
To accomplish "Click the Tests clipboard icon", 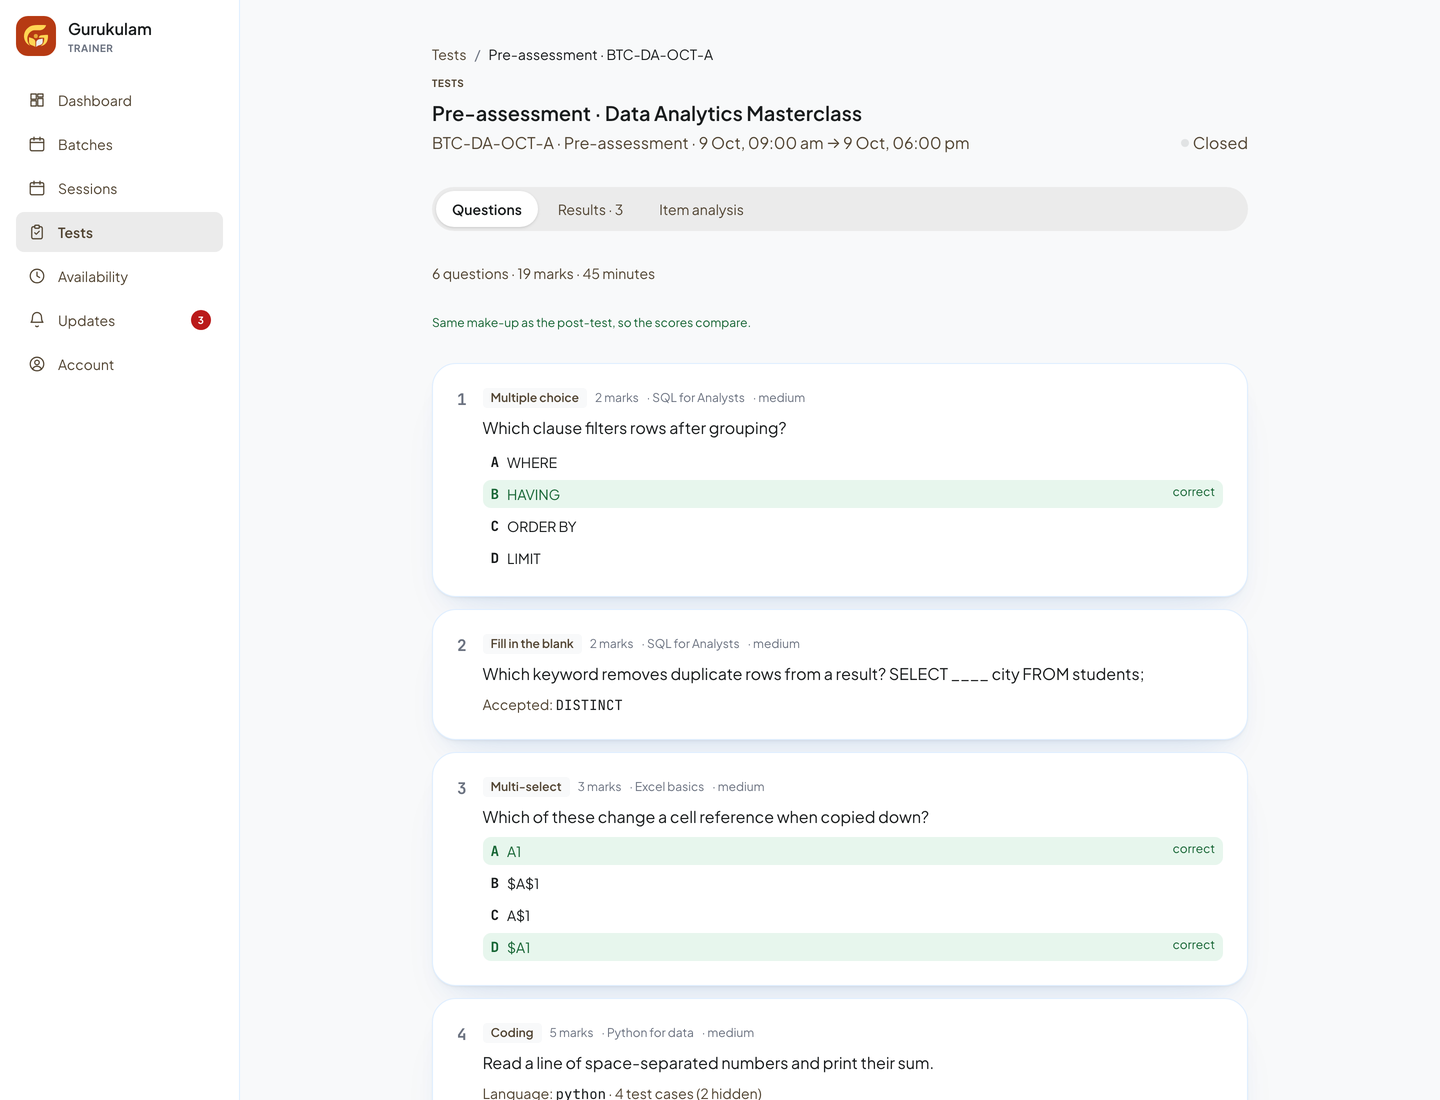I will pyautogui.click(x=37, y=232).
